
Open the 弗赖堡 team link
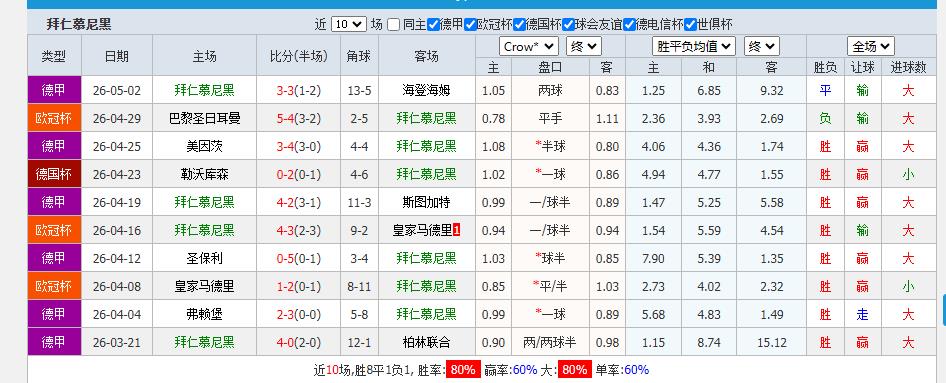[x=205, y=314]
